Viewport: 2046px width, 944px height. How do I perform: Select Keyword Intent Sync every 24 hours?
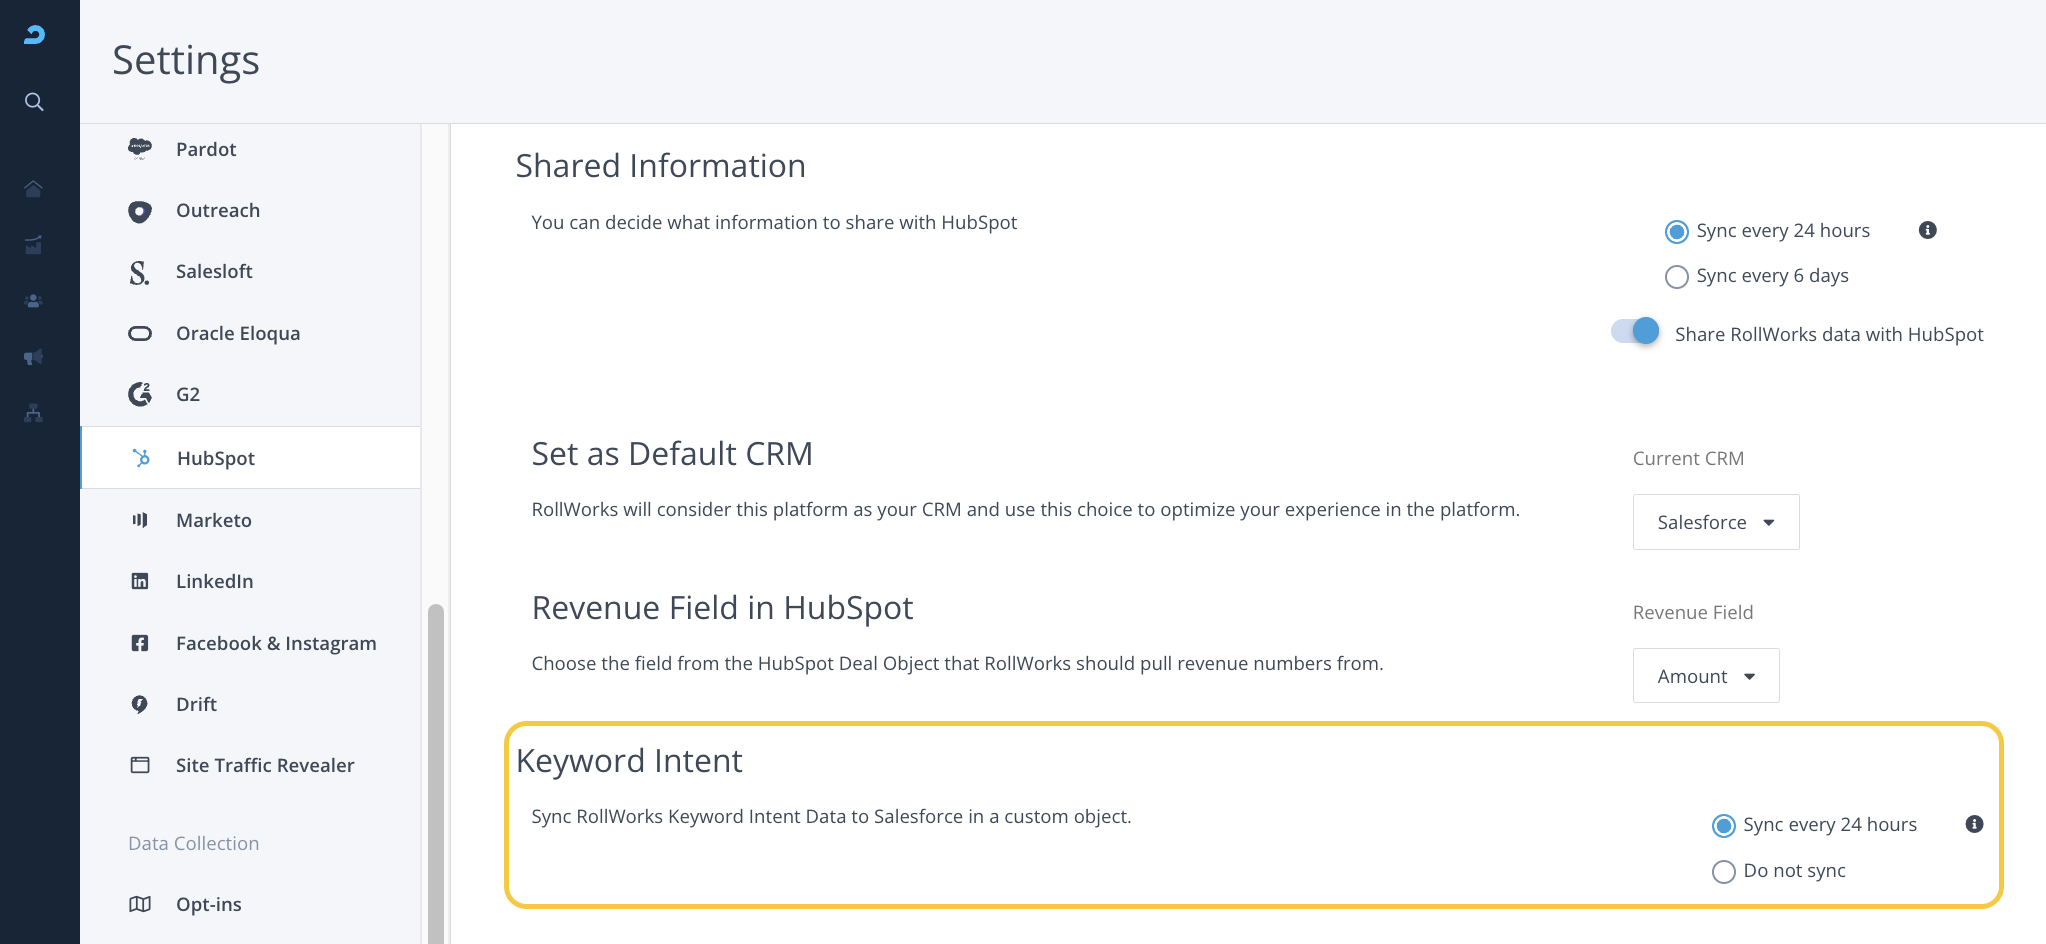coord(1723,826)
